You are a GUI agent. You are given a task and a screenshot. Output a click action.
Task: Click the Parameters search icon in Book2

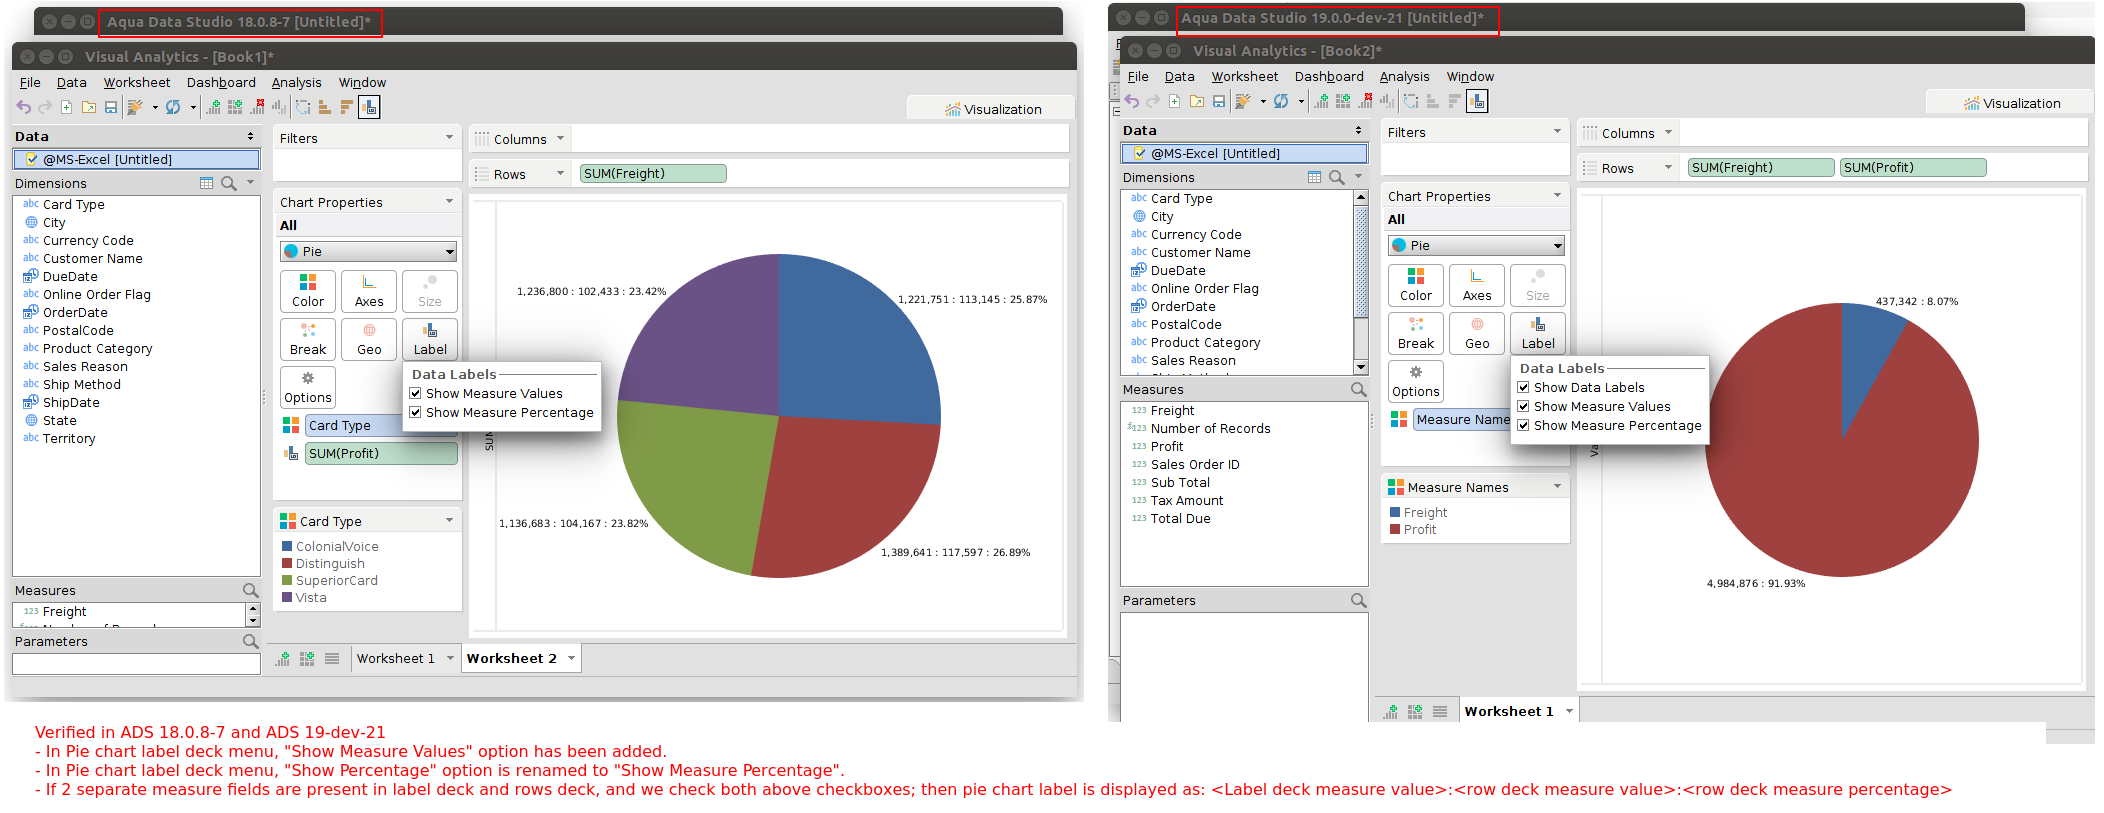(1358, 600)
